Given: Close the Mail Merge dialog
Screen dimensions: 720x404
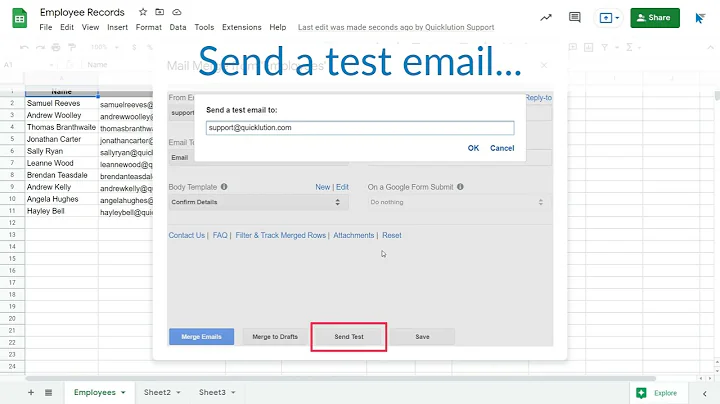Looking at the screenshot, I should [x=544, y=65].
